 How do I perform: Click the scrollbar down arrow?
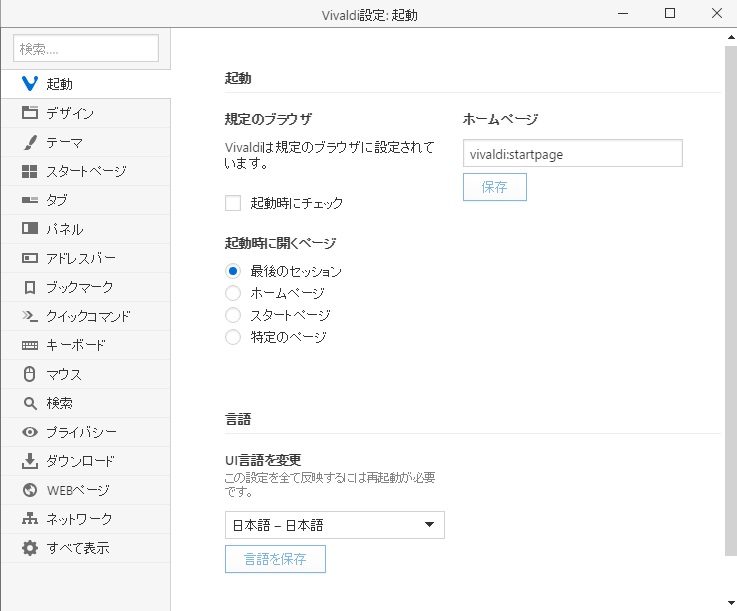pyautogui.click(x=731, y=603)
